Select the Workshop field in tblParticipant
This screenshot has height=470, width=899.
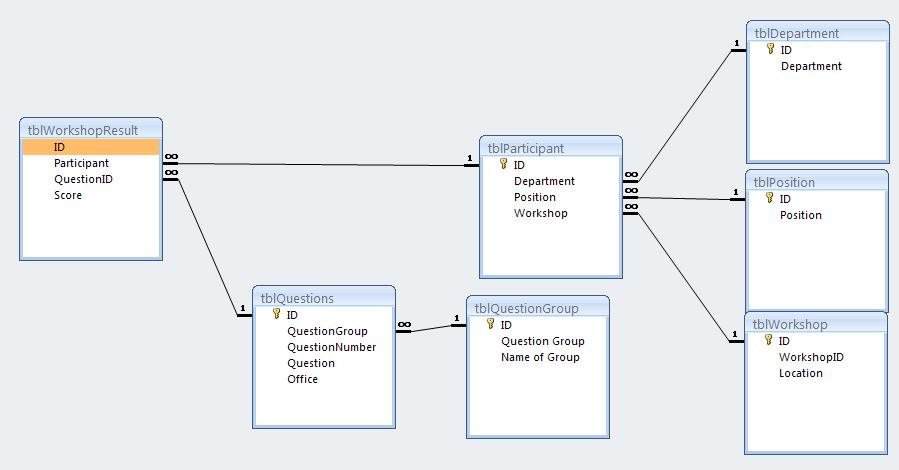click(540, 213)
